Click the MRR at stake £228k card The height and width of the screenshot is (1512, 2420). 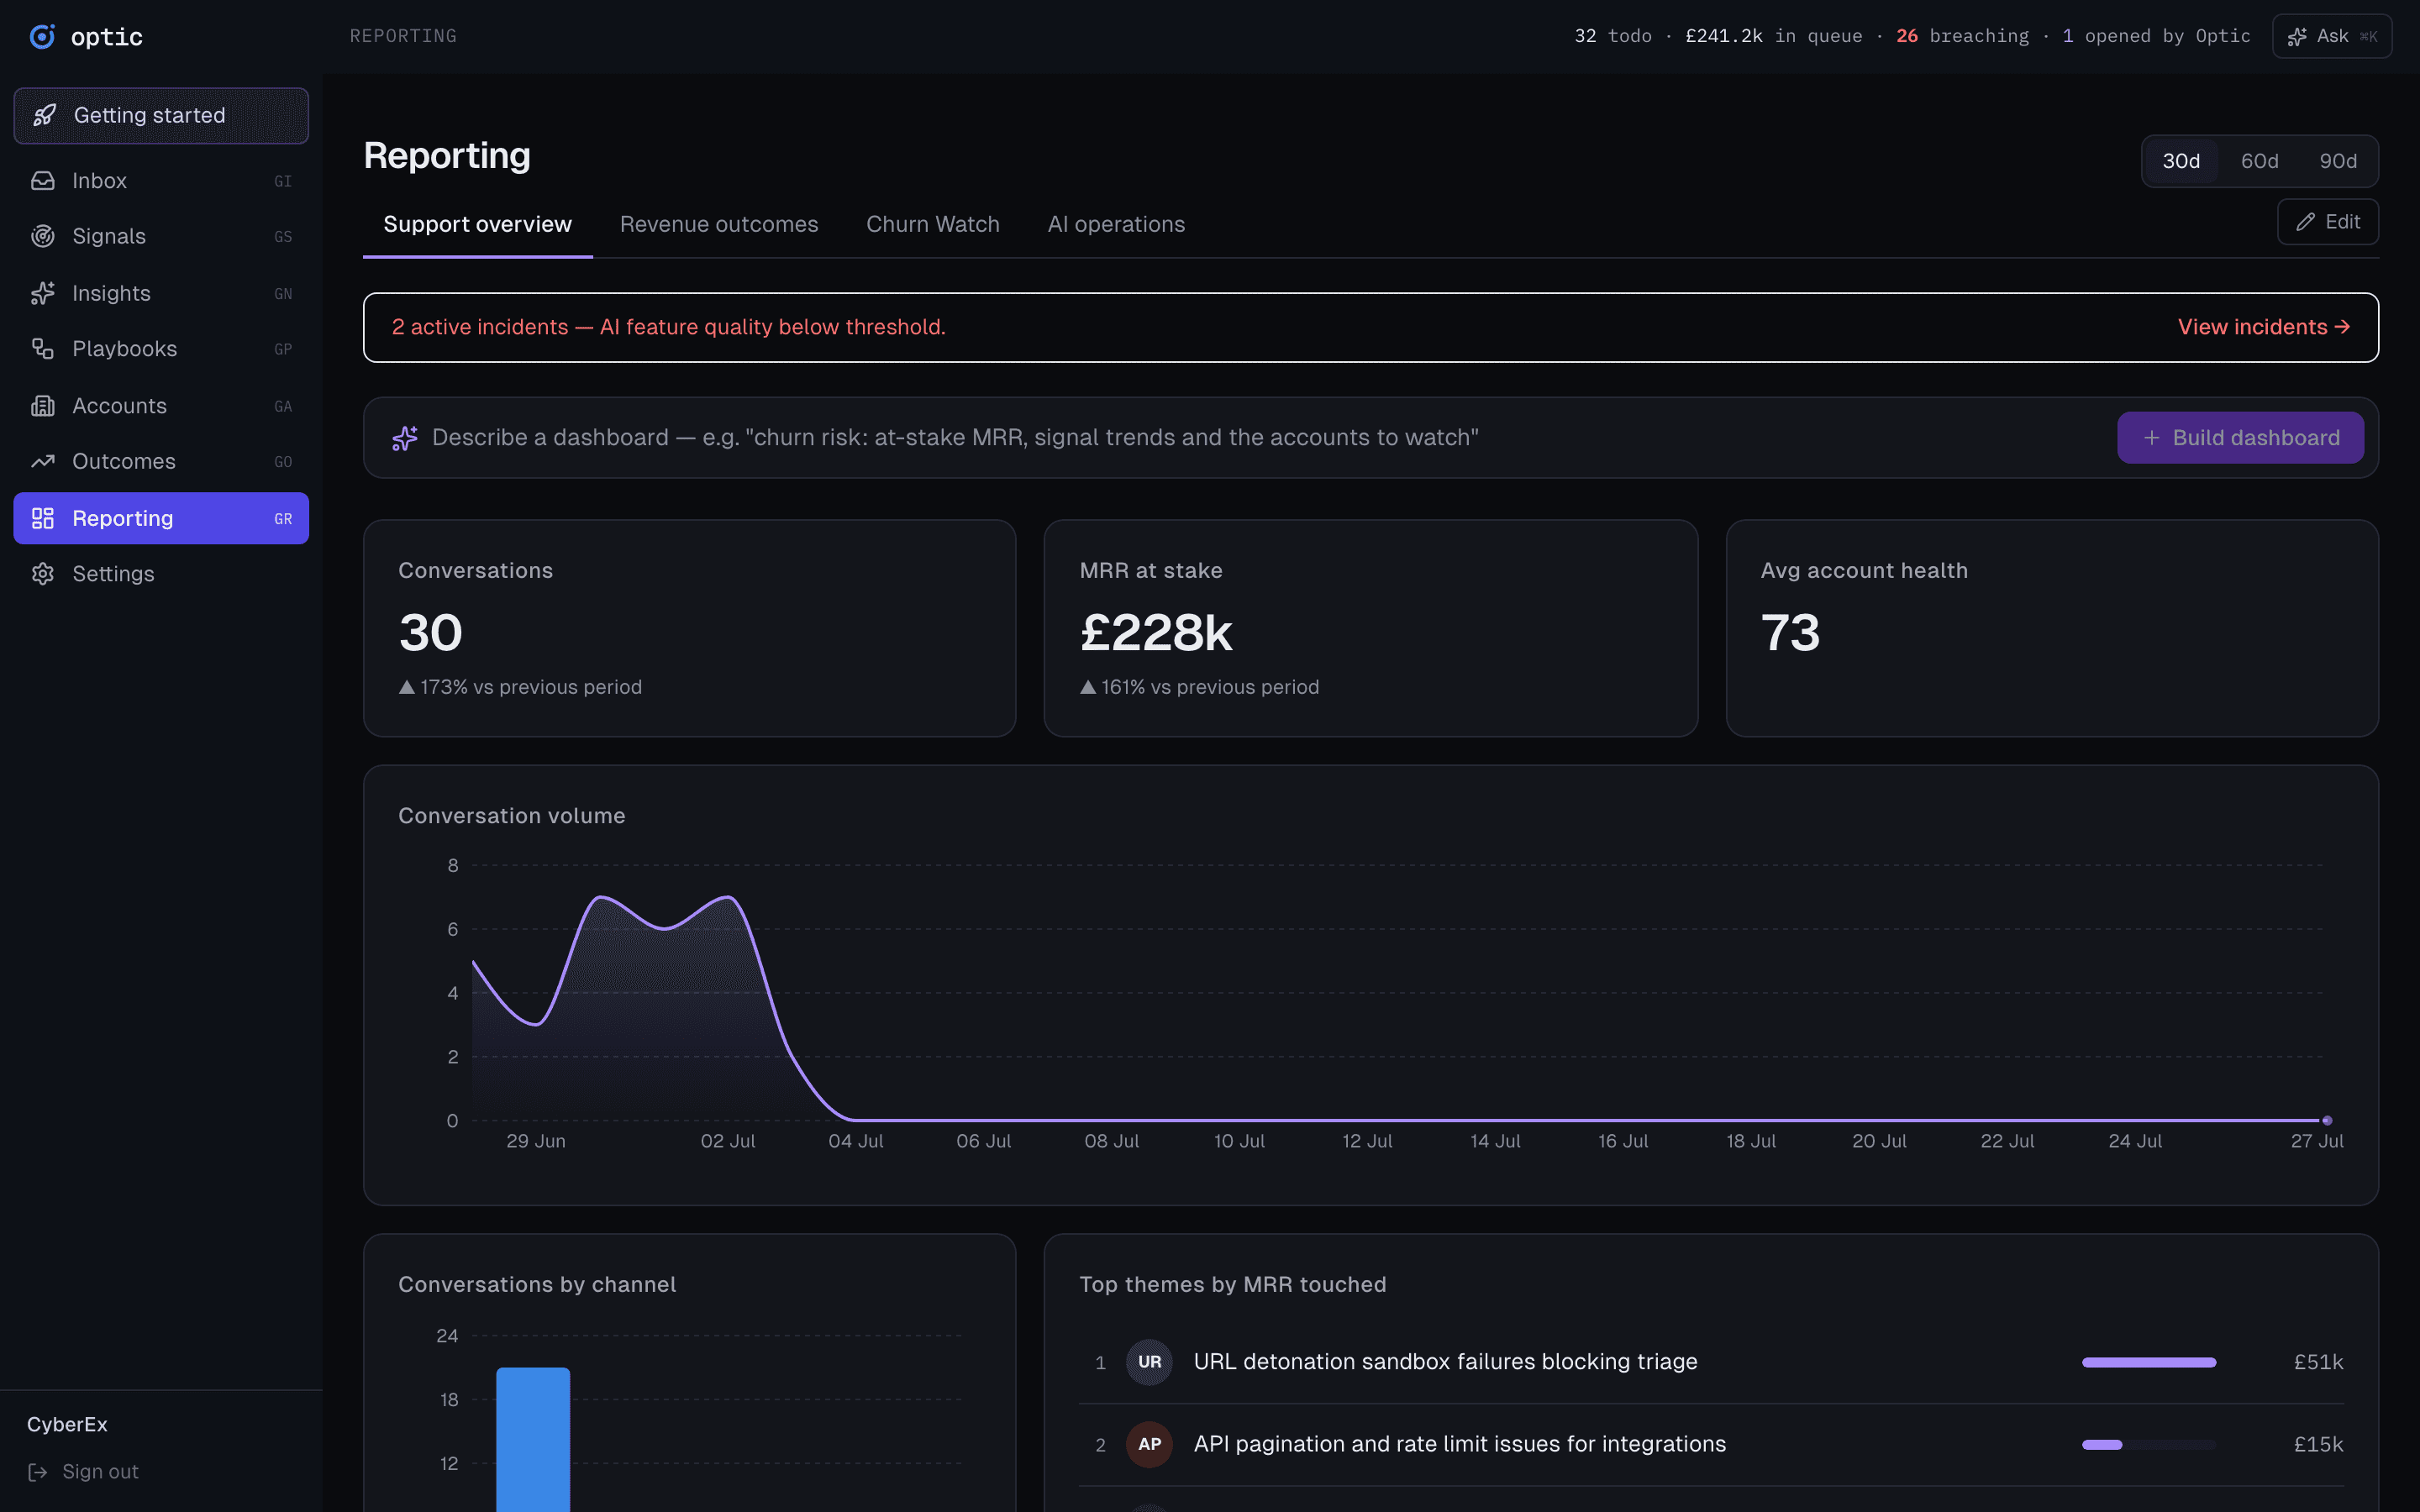tap(1370, 628)
